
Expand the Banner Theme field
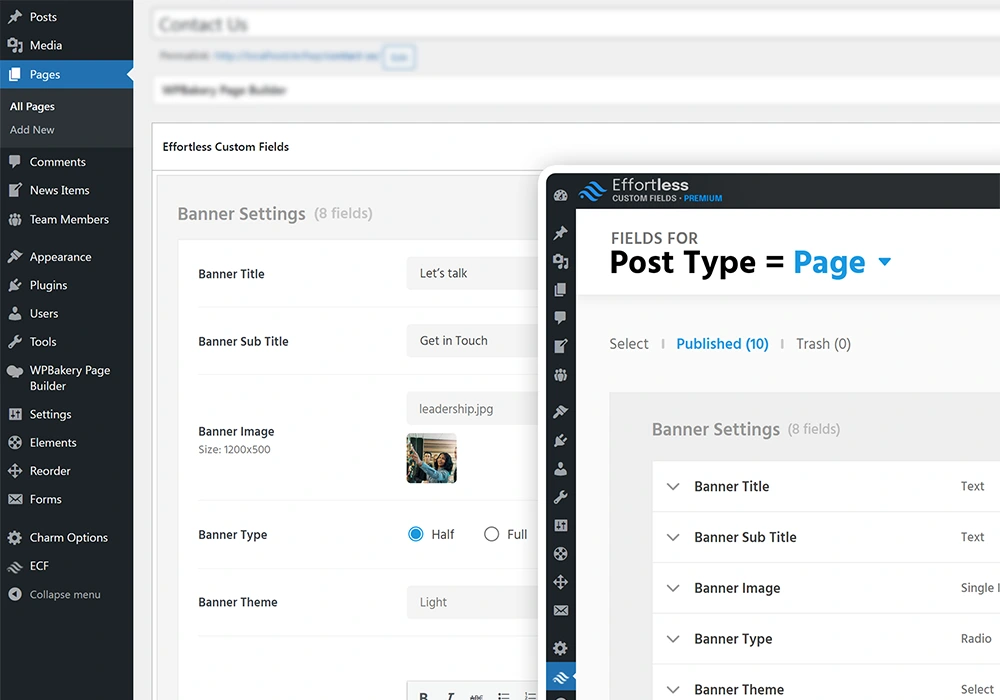674,689
